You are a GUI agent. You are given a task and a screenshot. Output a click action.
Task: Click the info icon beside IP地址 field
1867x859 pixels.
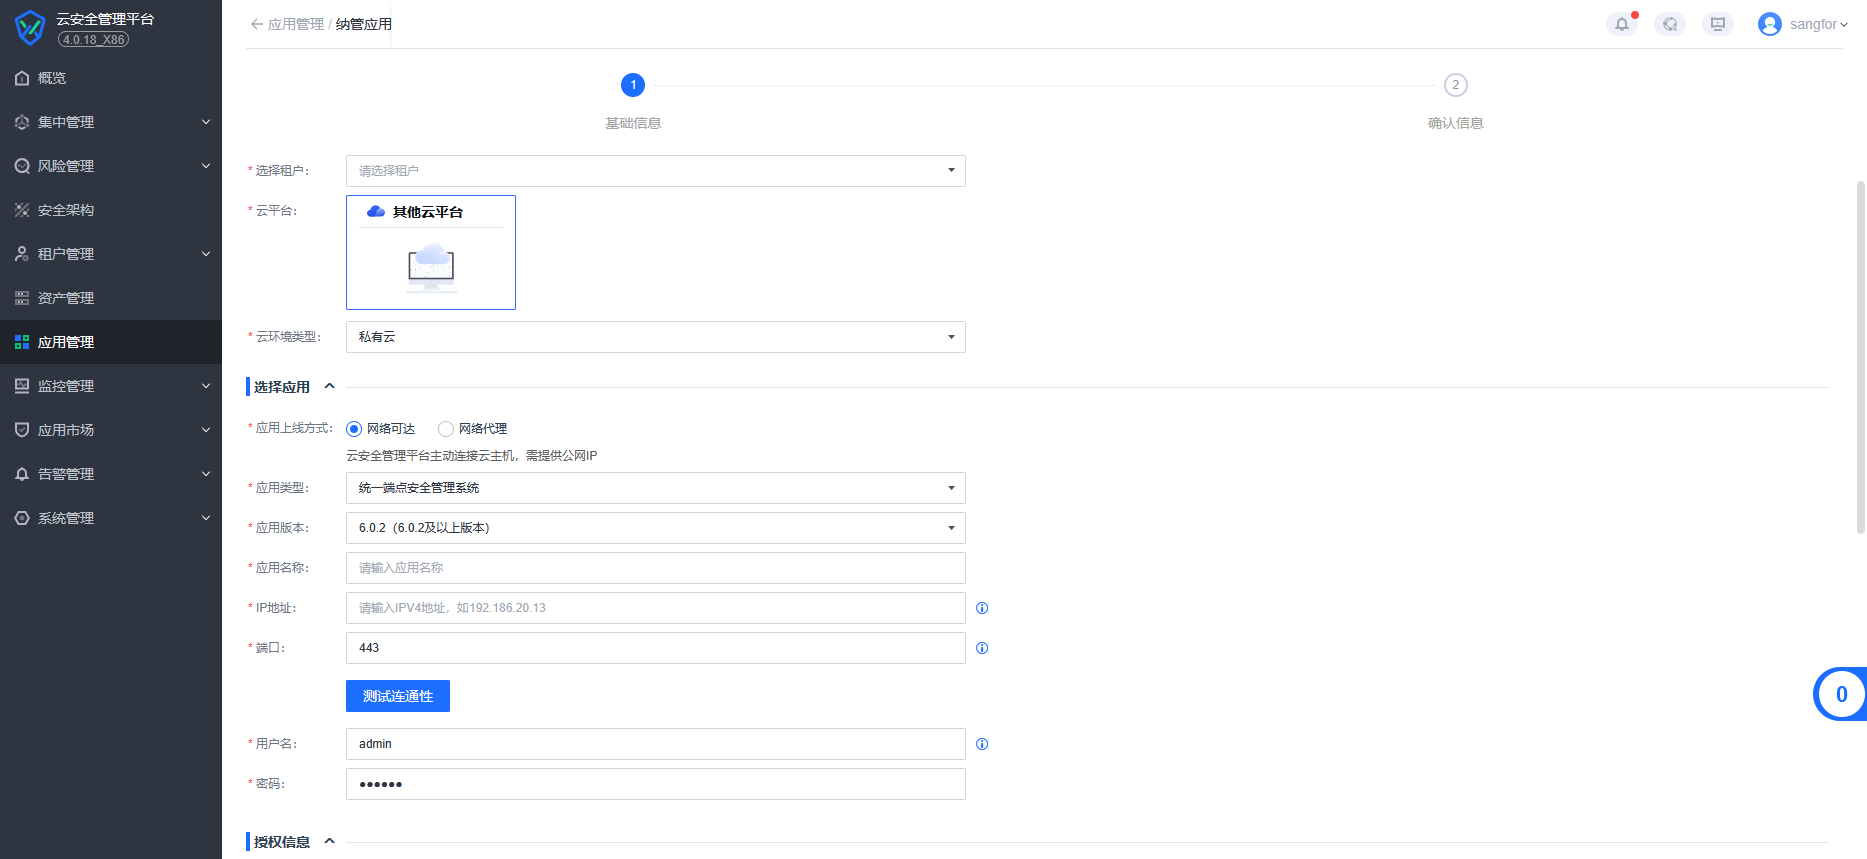(982, 608)
